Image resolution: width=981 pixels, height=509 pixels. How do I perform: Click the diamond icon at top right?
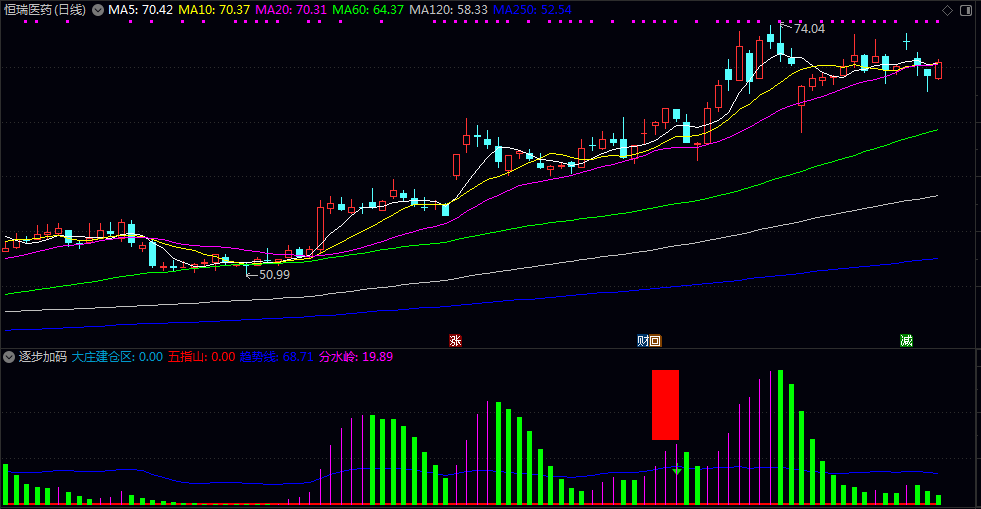pos(947,10)
